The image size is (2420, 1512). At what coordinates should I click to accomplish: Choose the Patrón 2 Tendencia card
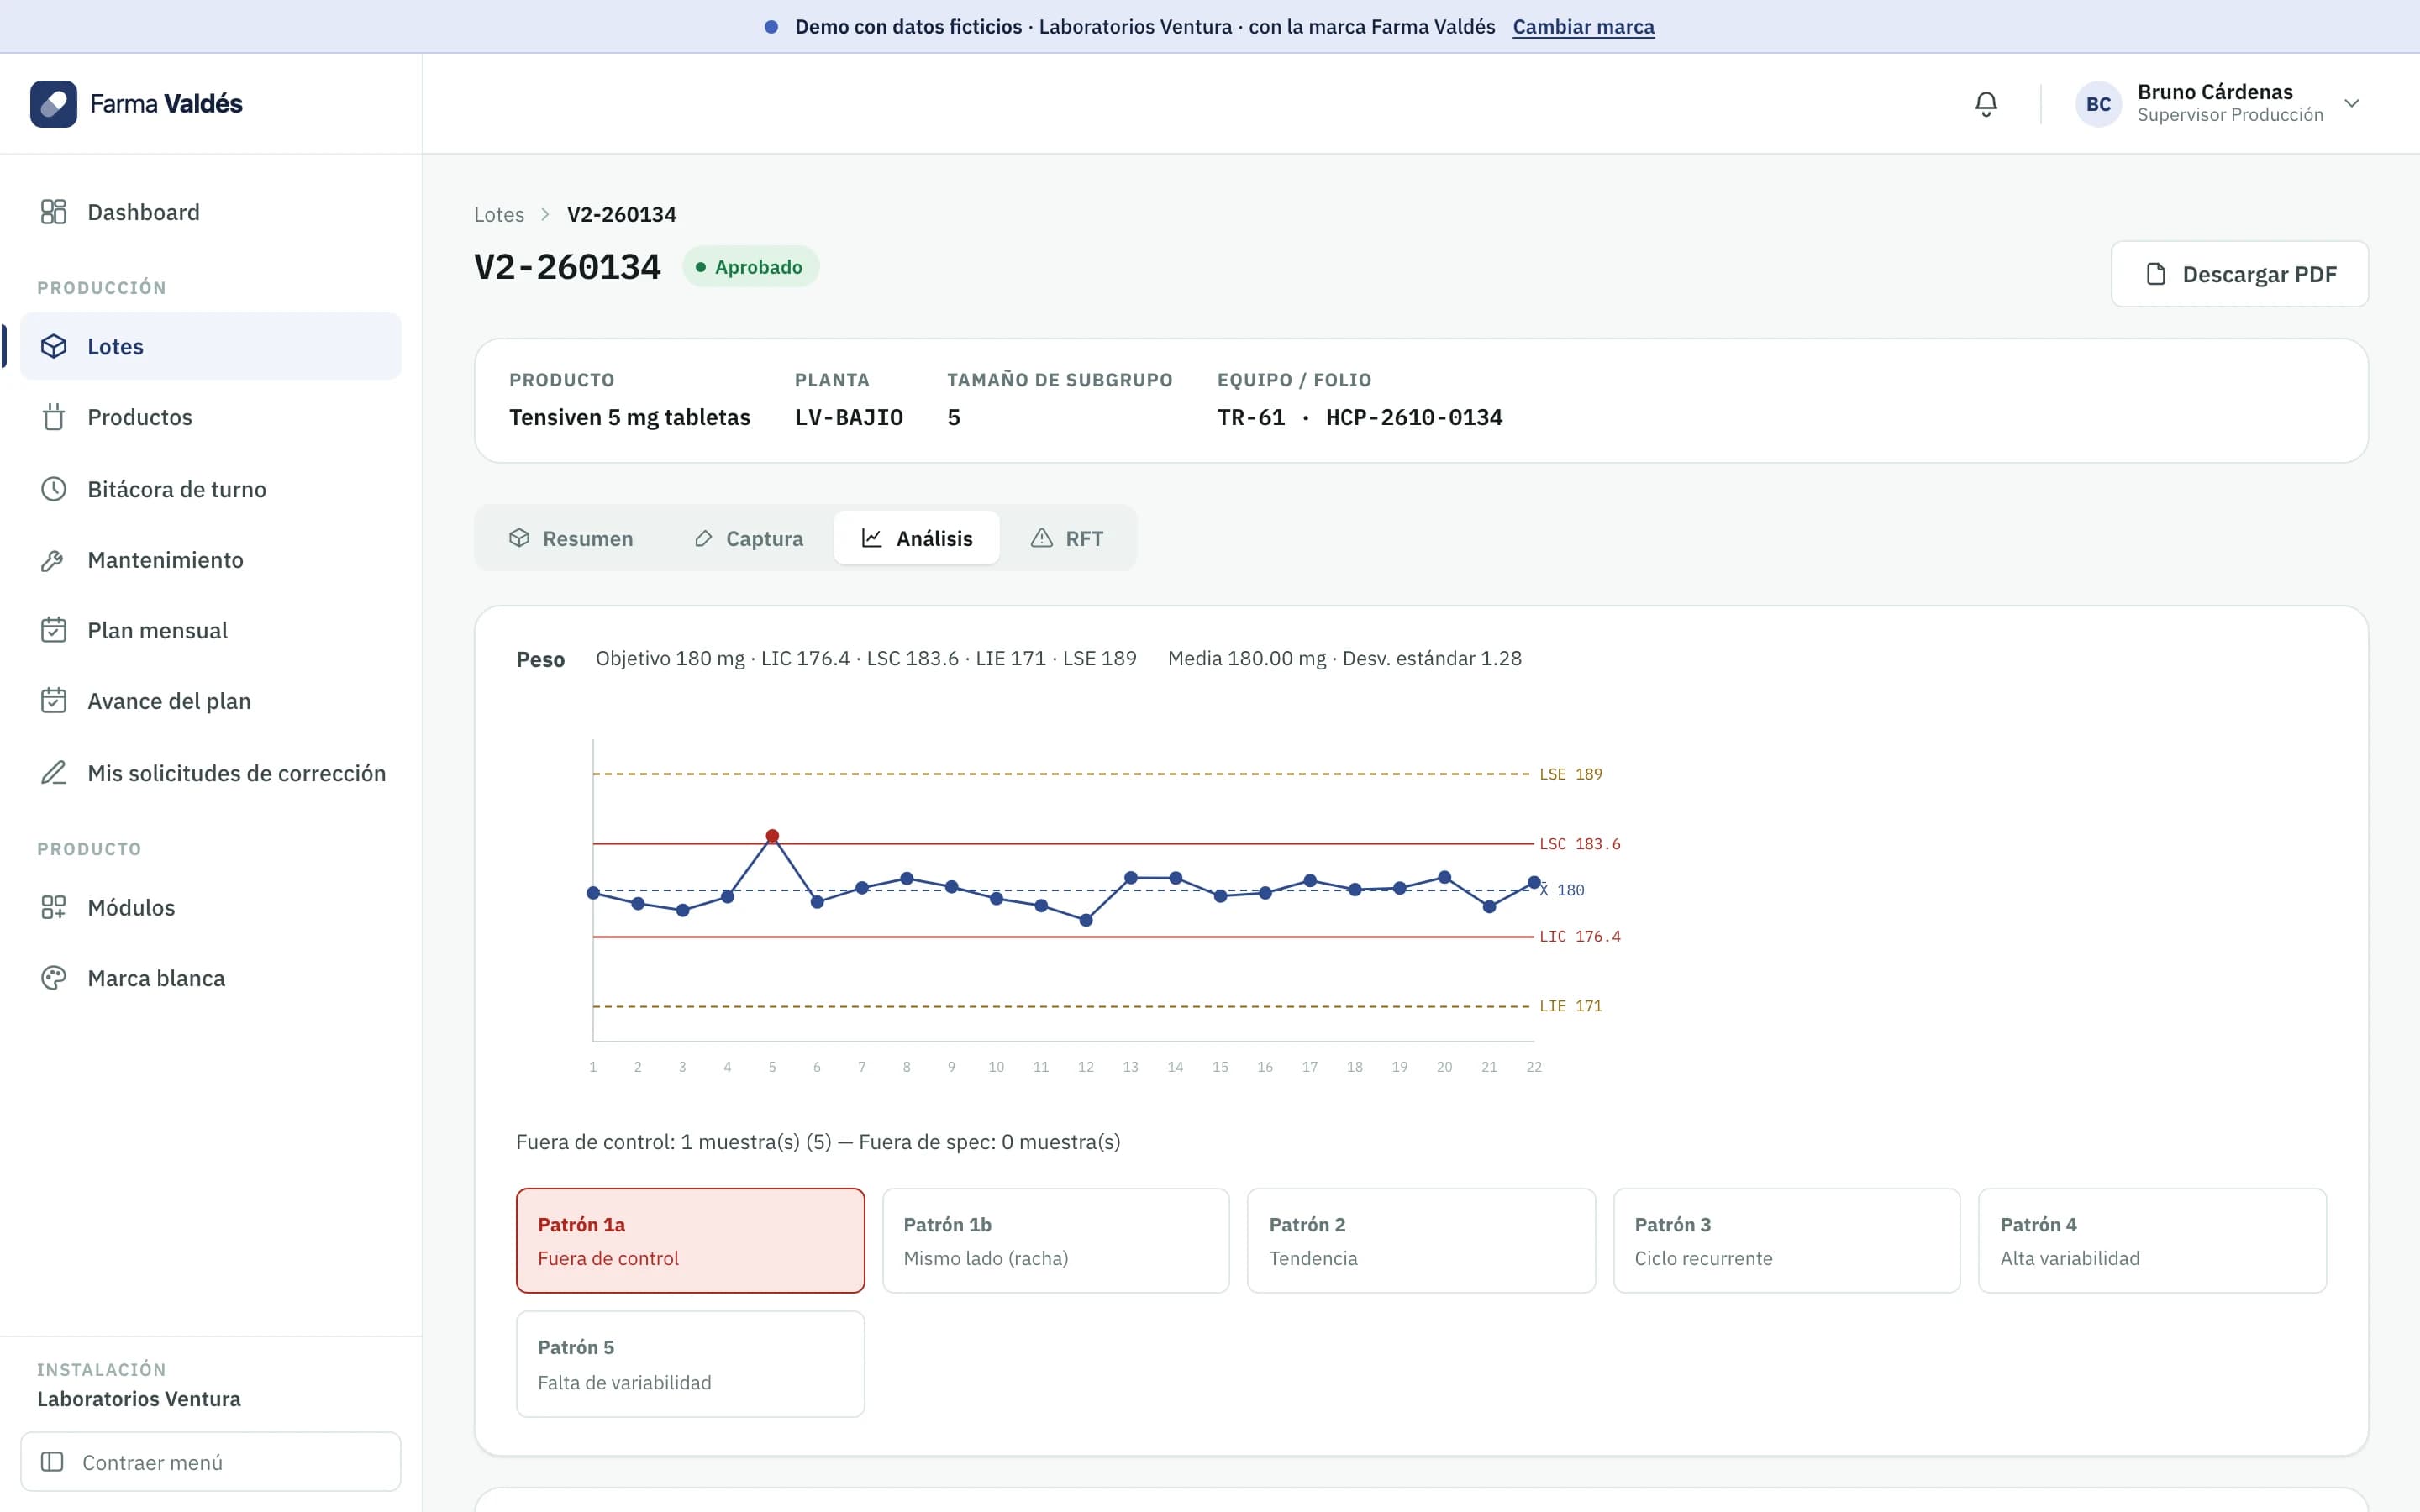coord(1421,1241)
